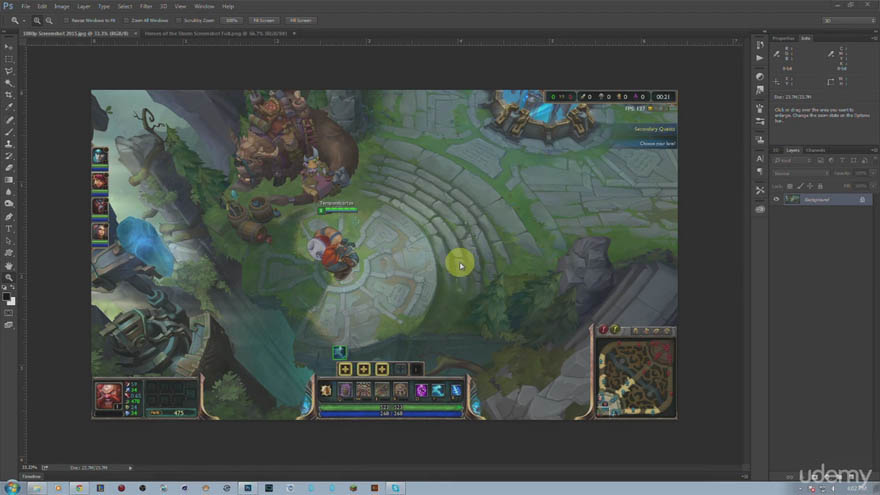The width and height of the screenshot is (880, 495).
Task: Hide the Background layer eye icon
Action: [776, 199]
